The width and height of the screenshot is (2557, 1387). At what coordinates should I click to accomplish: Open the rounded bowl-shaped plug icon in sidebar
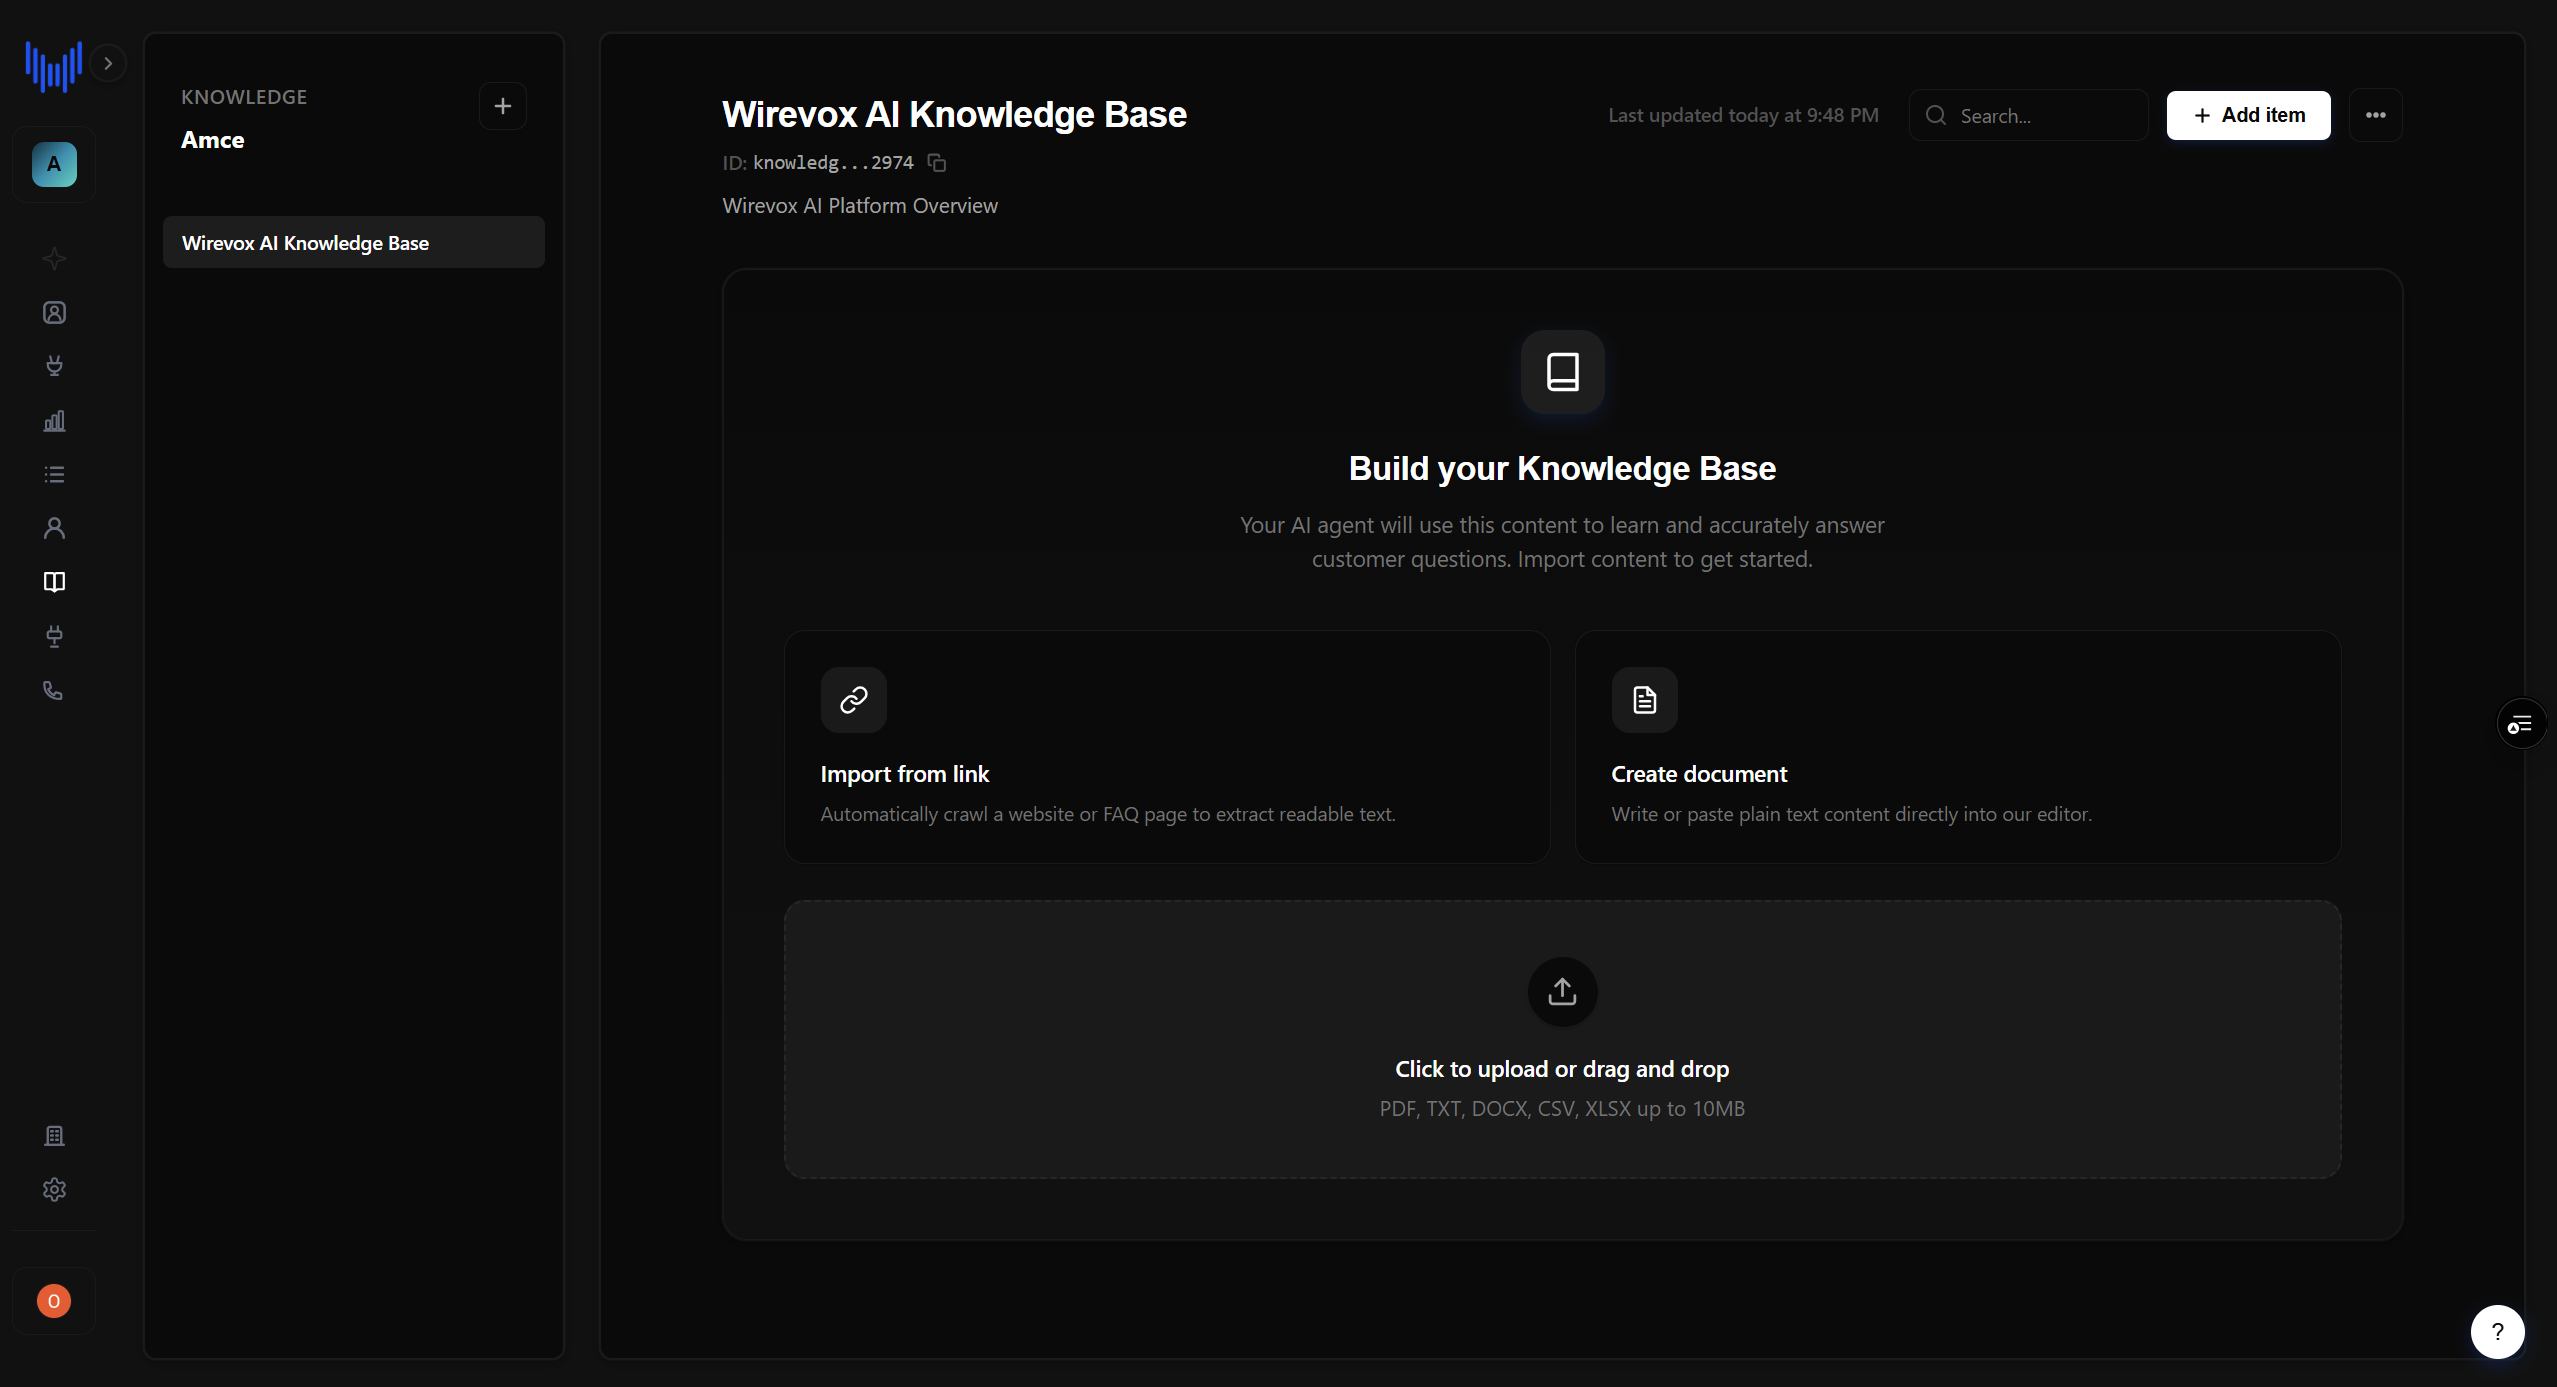pyautogui.click(x=54, y=366)
